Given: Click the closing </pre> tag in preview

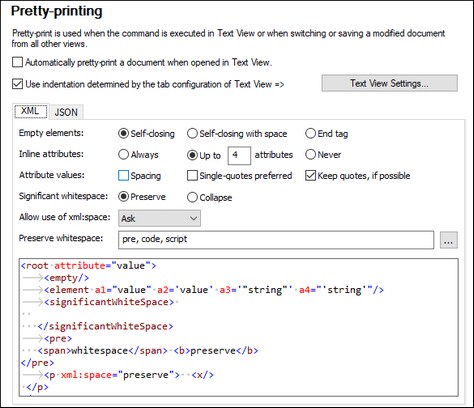Looking at the screenshot, I should pos(37,363).
